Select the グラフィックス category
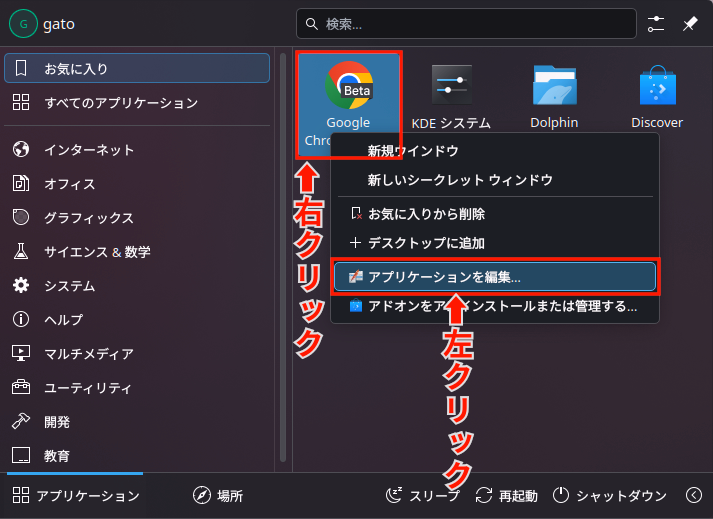 [x=137, y=217]
